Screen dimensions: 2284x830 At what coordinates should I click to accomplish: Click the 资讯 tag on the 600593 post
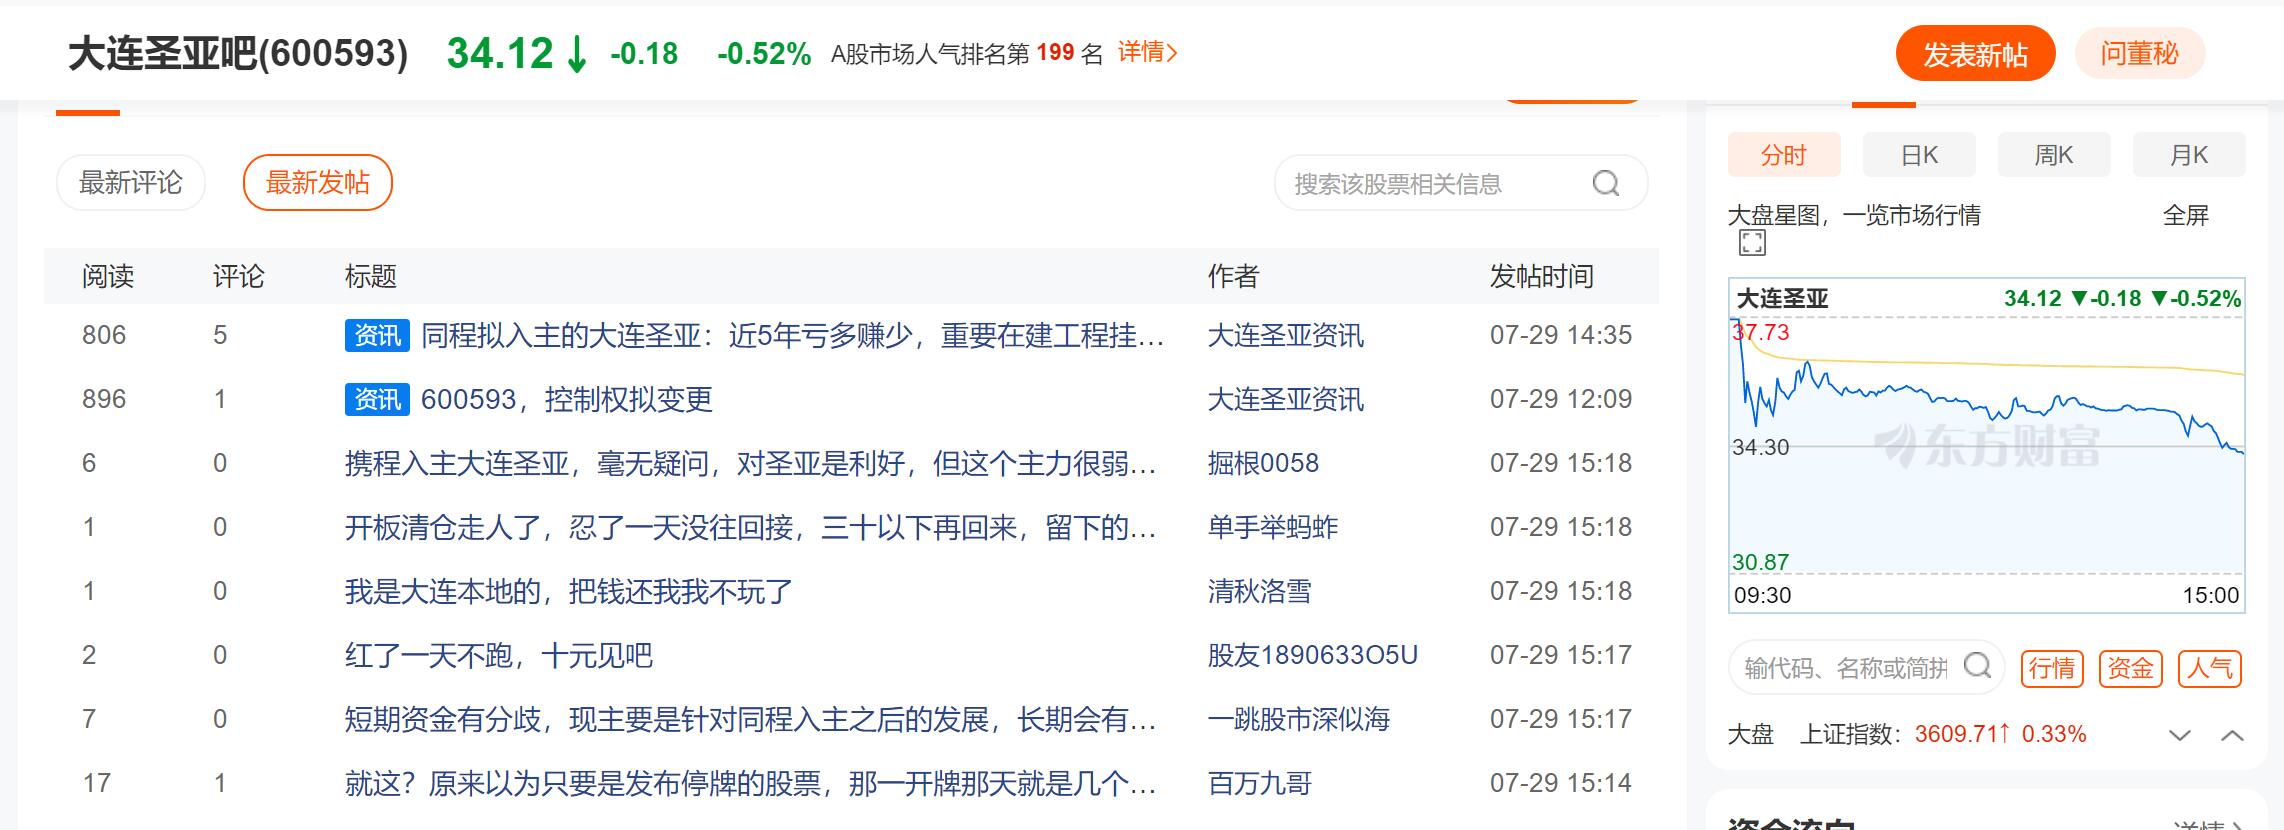pos(377,399)
